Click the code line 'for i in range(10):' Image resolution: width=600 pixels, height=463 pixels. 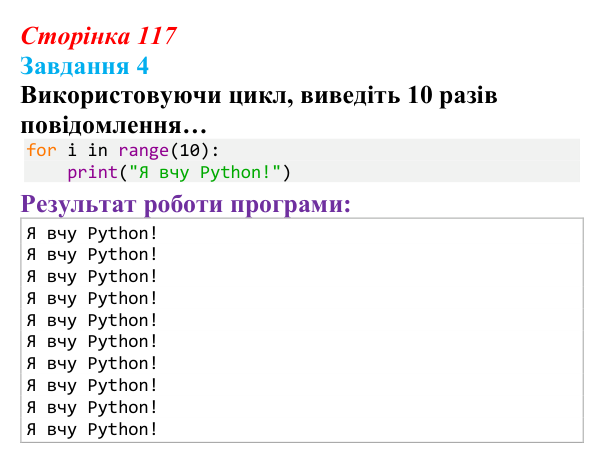click(x=122, y=150)
